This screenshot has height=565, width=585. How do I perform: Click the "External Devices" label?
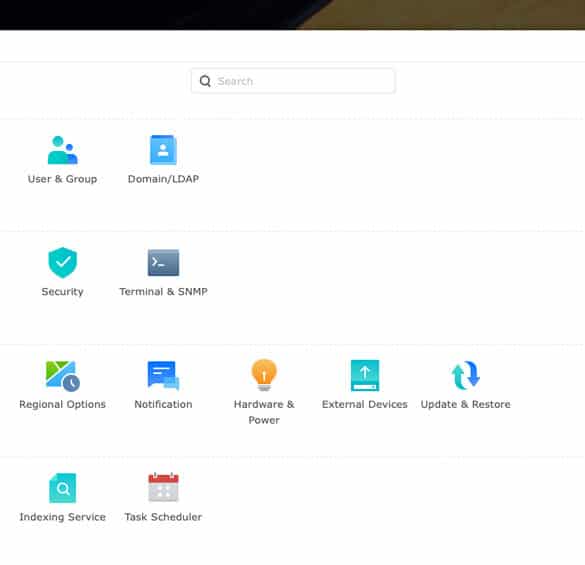click(365, 404)
